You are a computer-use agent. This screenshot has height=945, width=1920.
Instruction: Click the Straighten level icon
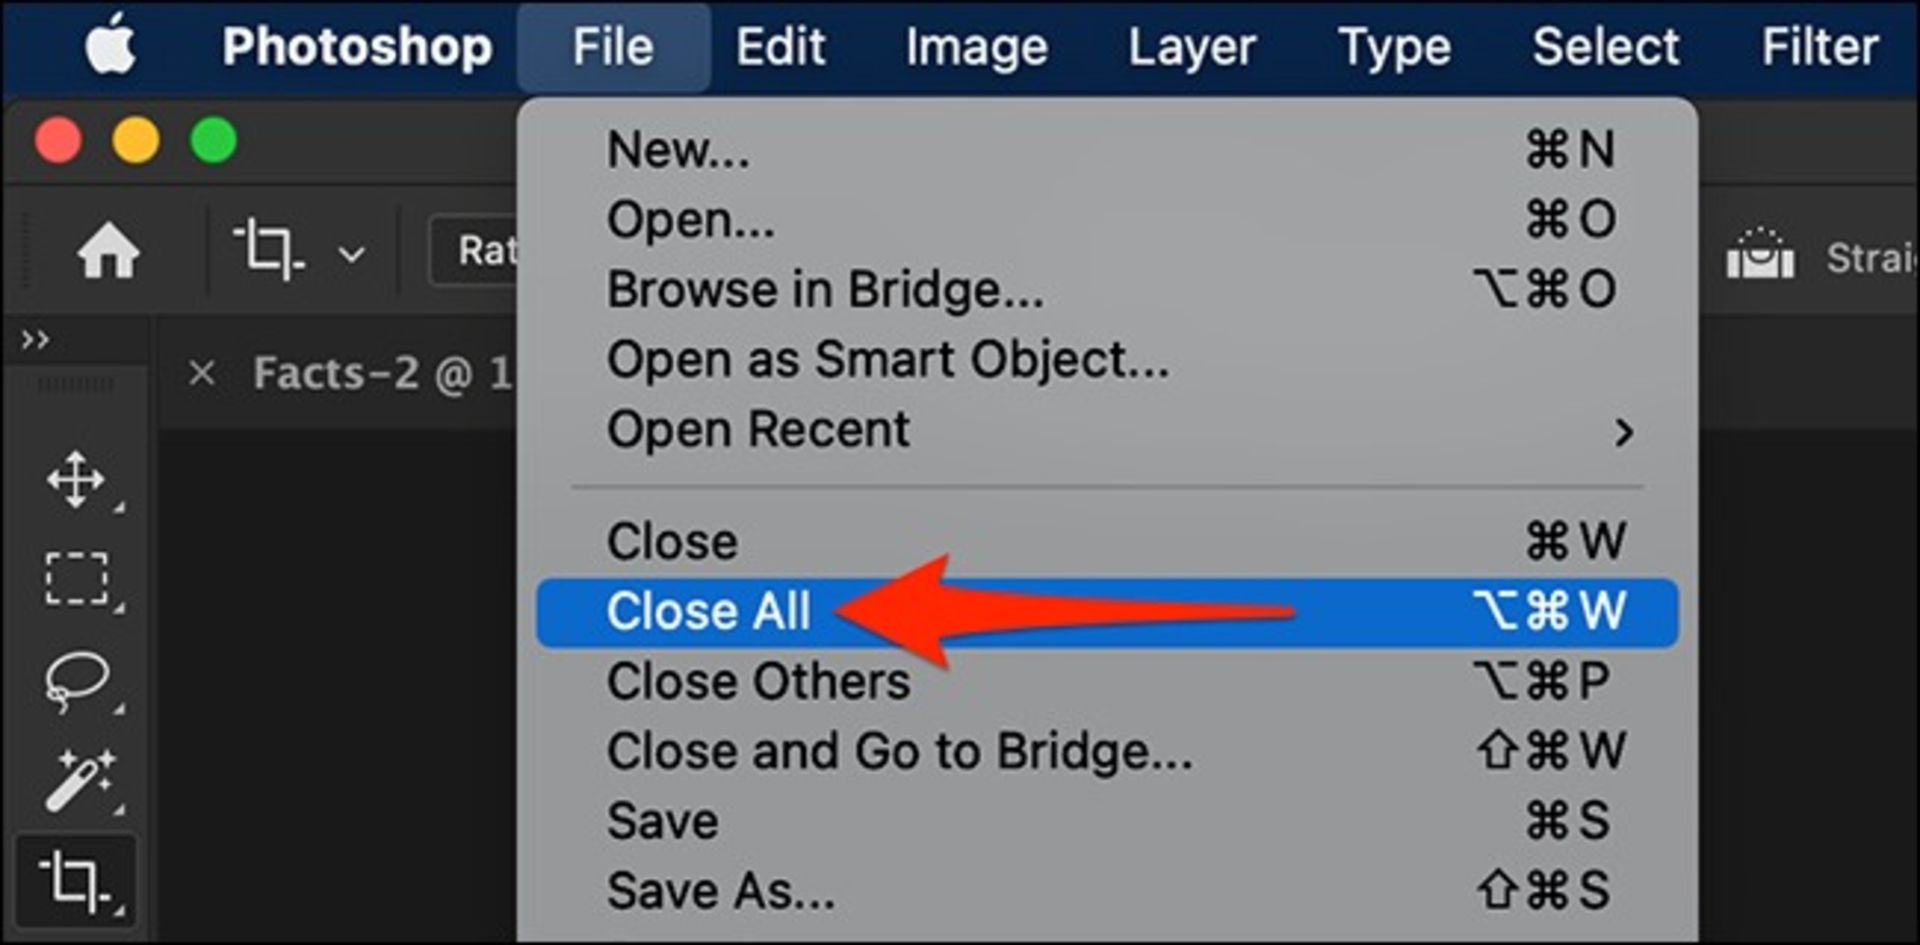1760,254
